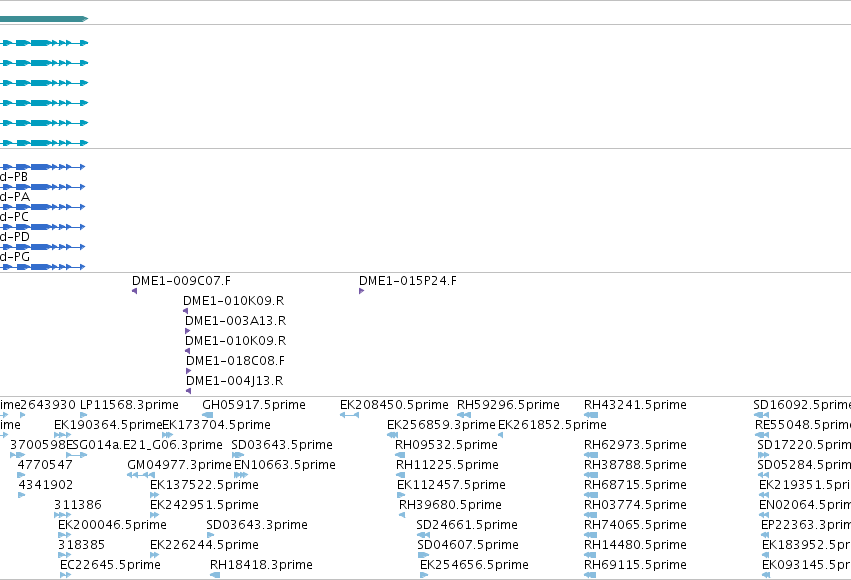Click the SD03643.3prime label
851x580 pixels.
pyautogui.click(x=257, y=525)
